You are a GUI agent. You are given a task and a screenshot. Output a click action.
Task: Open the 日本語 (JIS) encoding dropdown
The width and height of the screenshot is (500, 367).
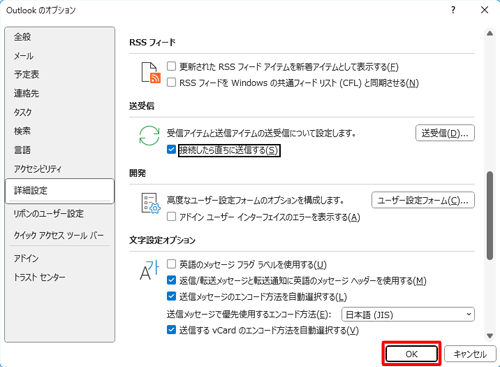click(x=408, y=314)
